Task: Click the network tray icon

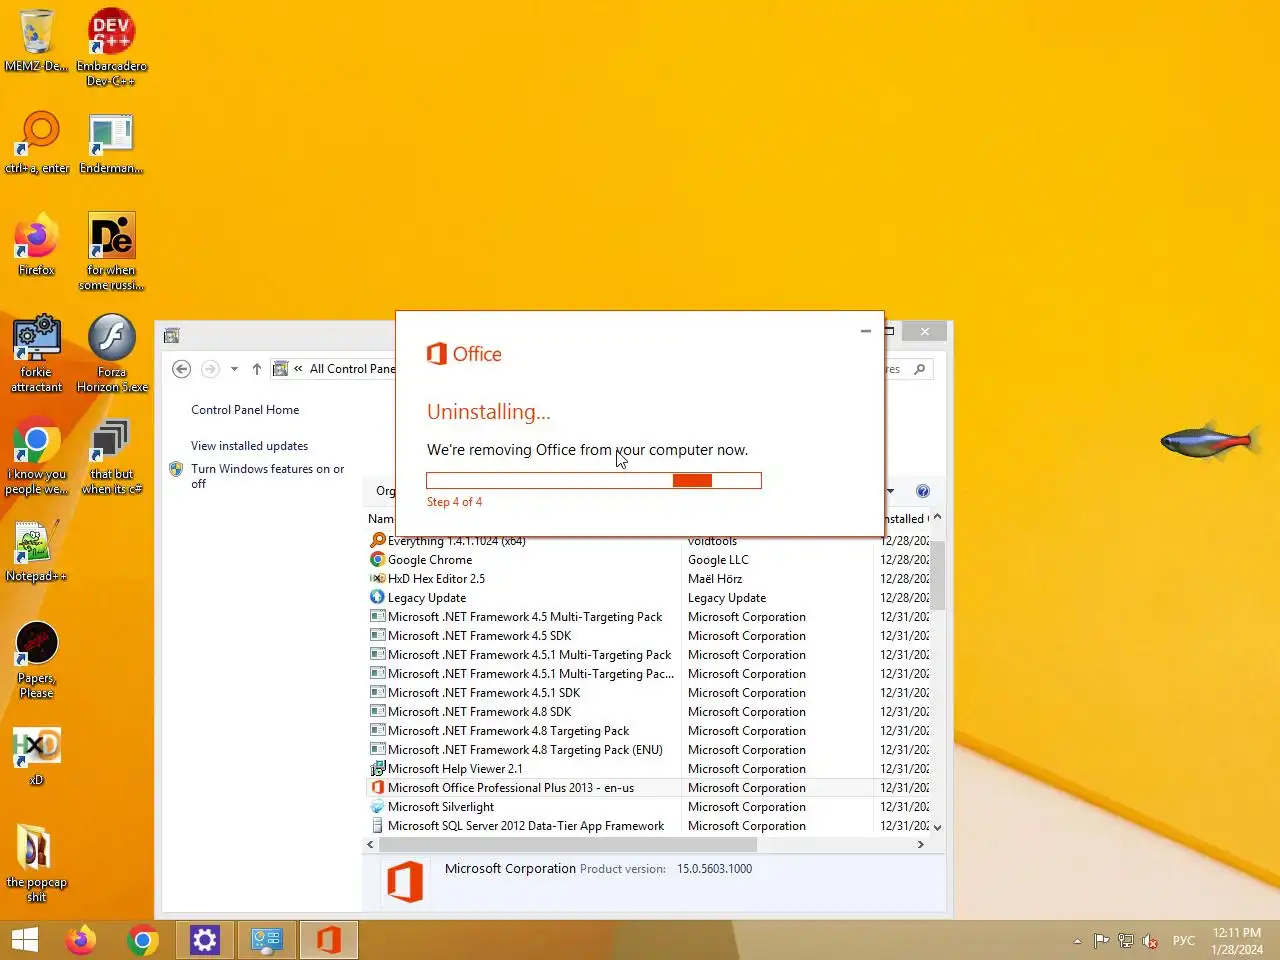Action: pos(1126,941)
